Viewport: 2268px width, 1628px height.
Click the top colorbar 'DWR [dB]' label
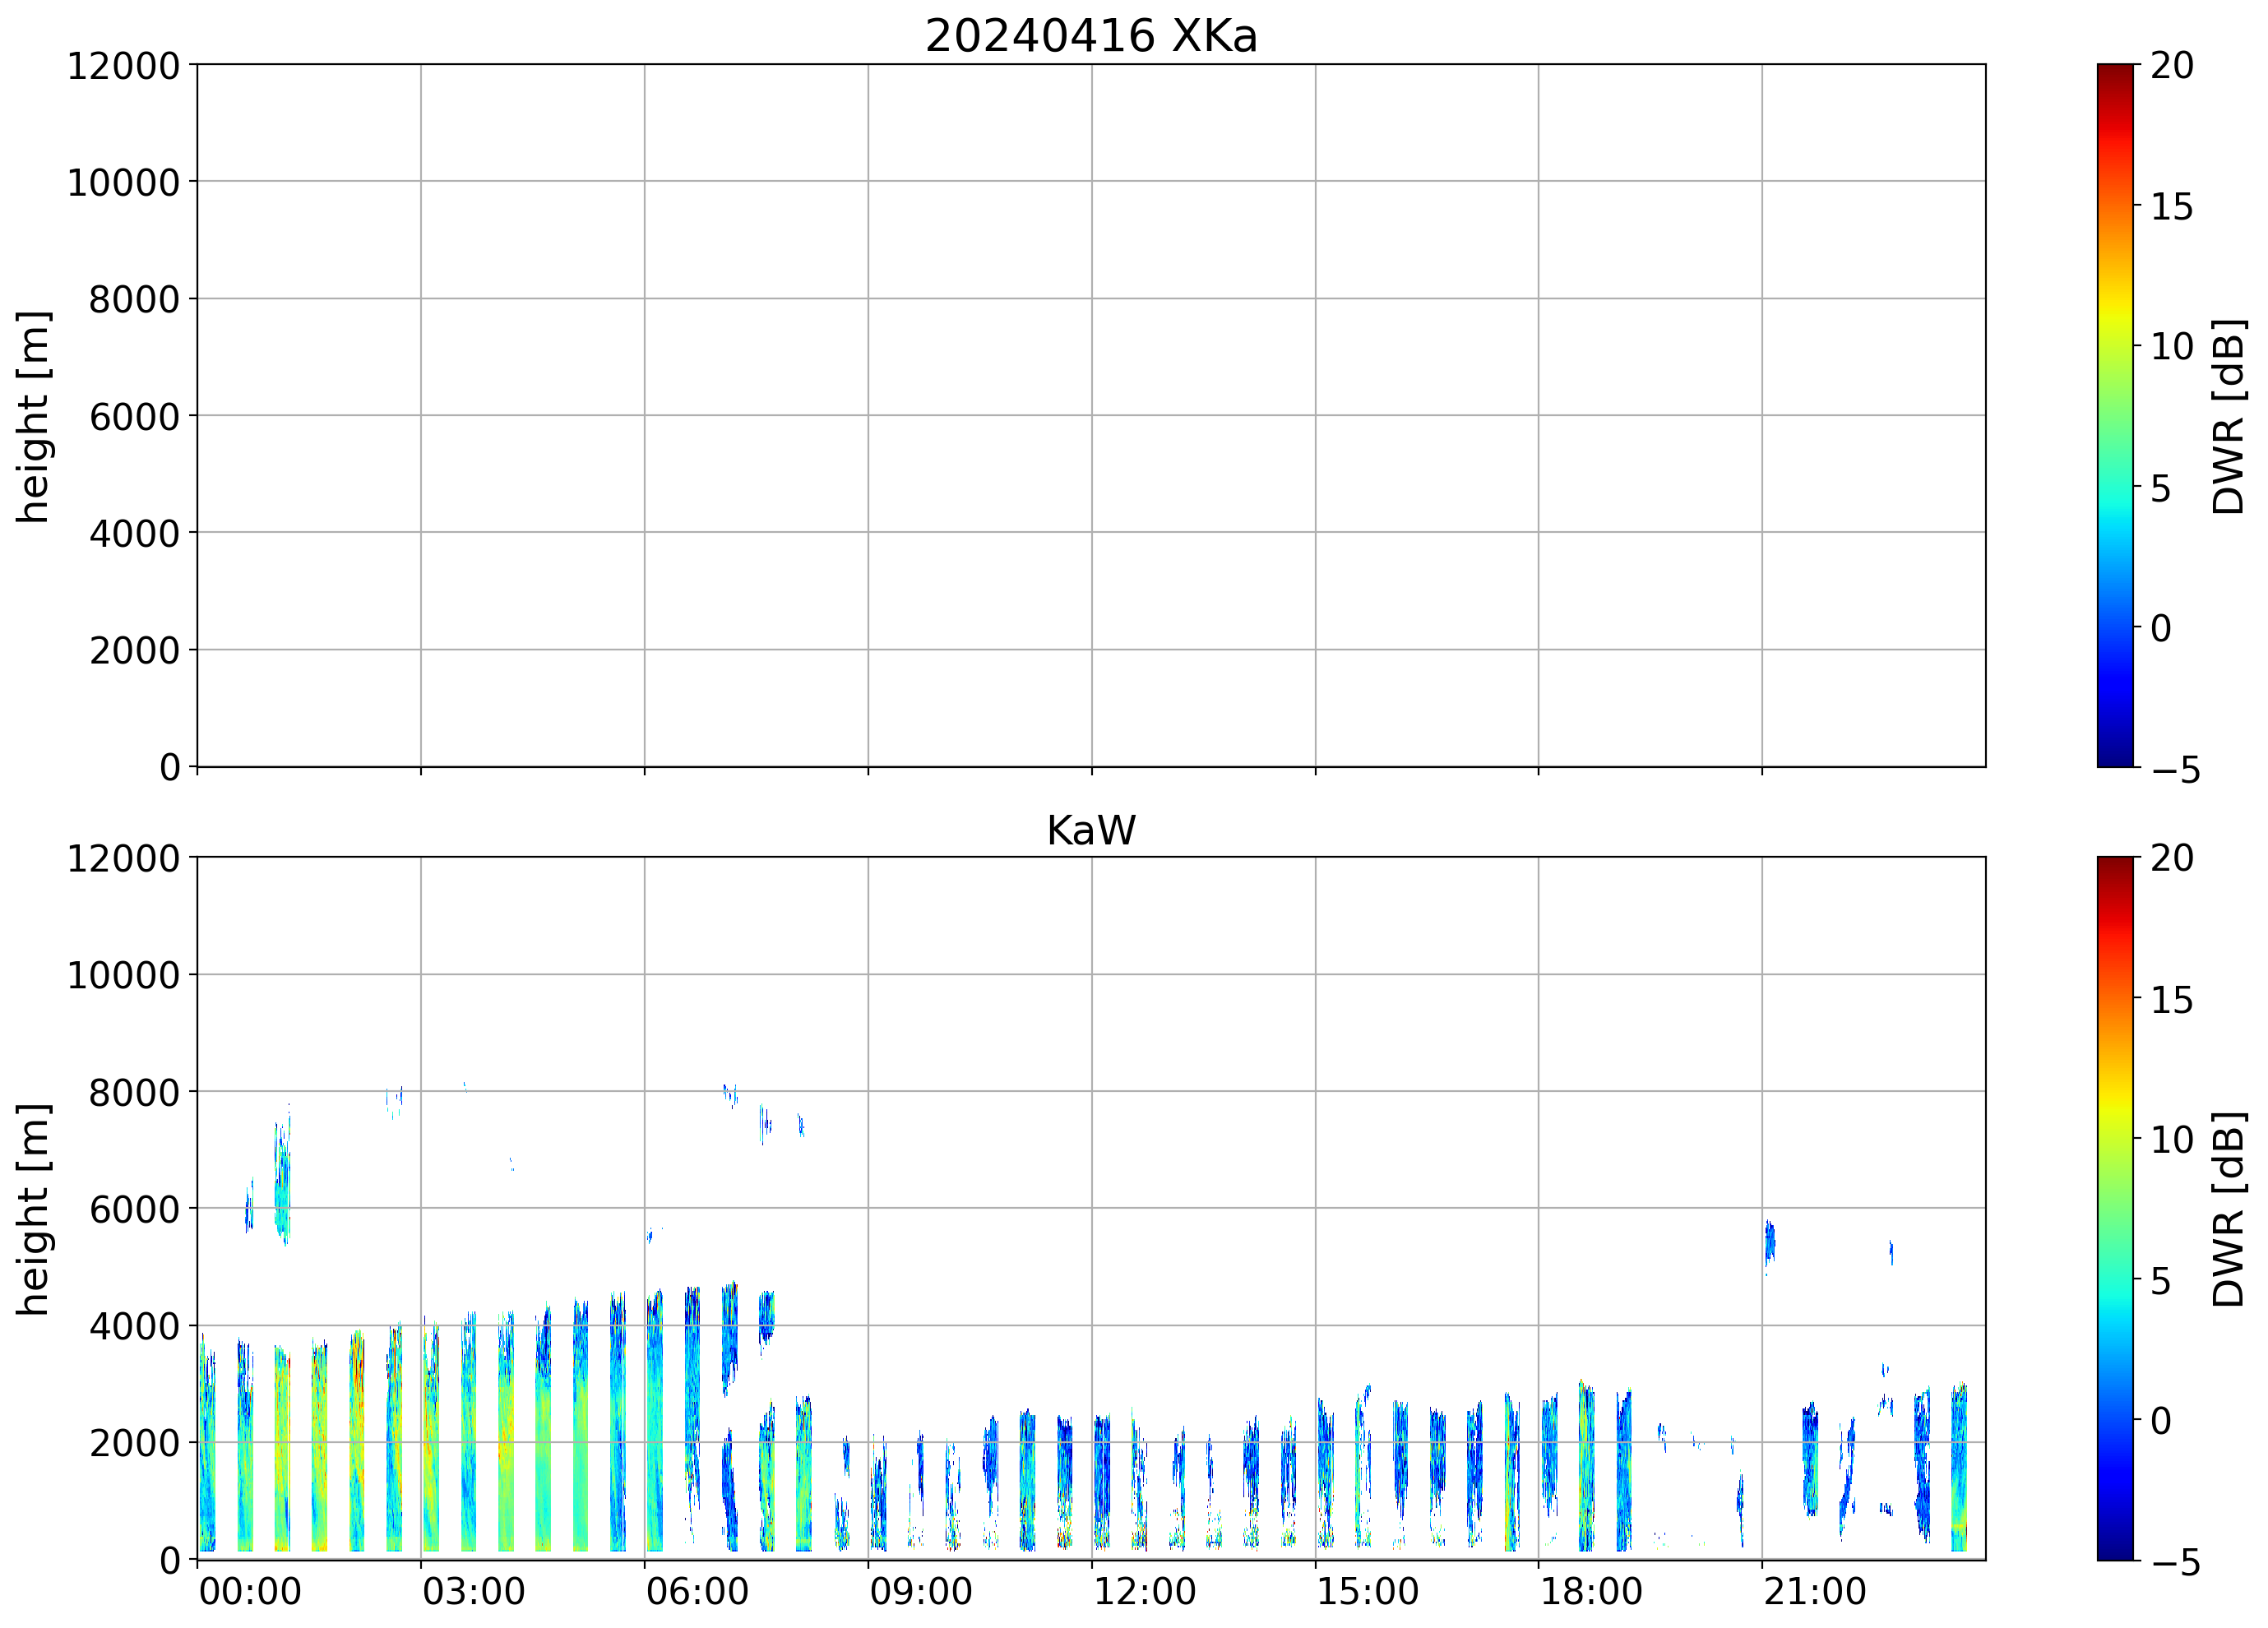(x=2229, y=416)
